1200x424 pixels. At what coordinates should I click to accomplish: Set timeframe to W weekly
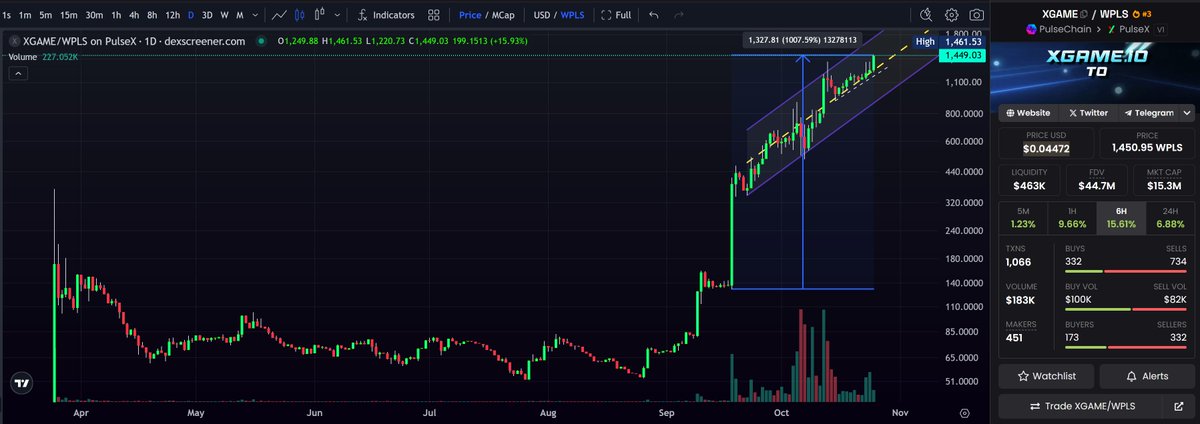tap(224, 15)
